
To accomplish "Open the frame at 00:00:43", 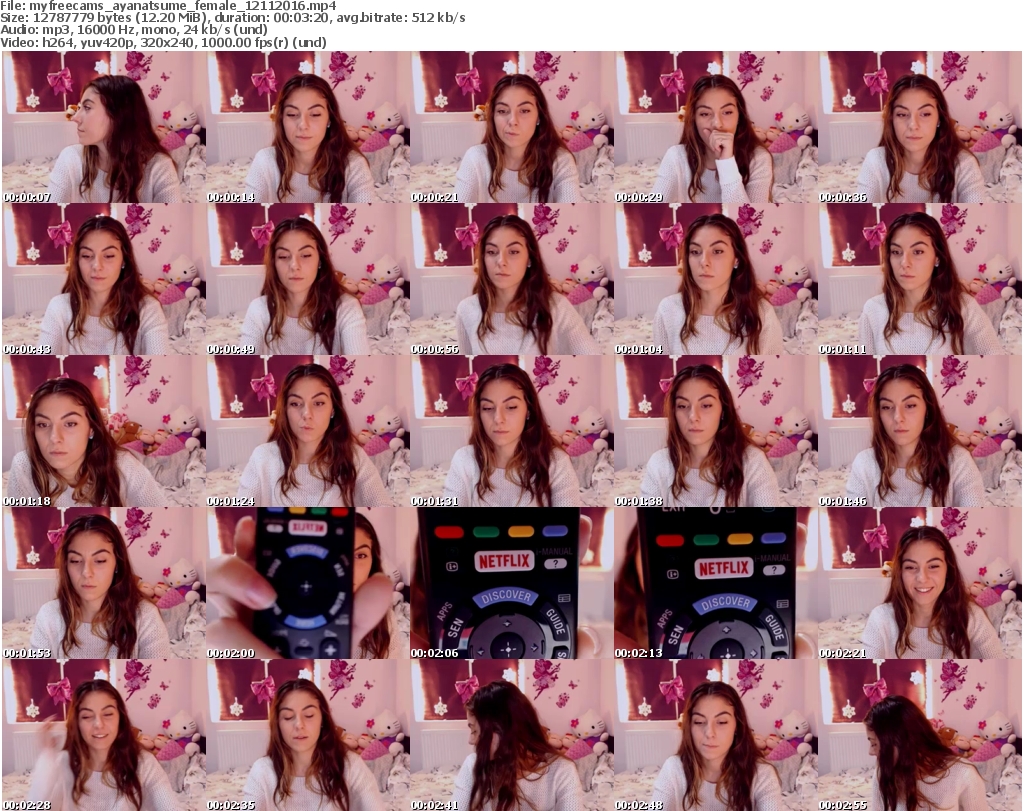I will [x=104, y=279].
